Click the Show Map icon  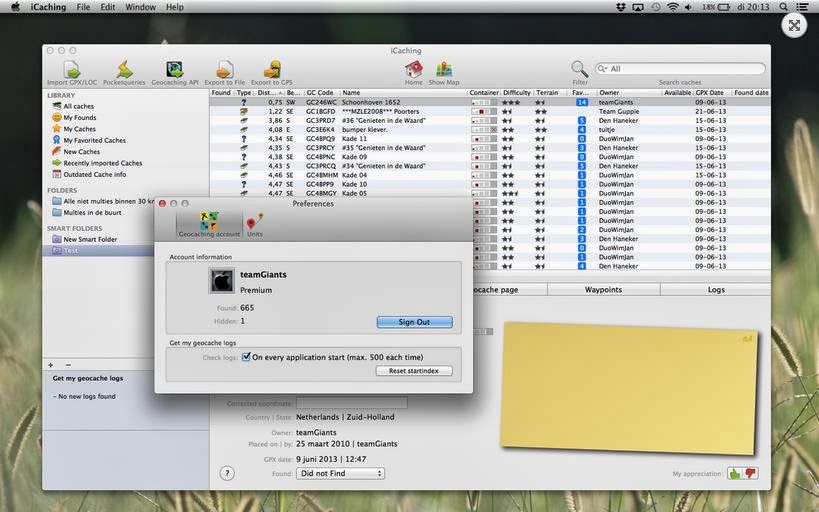tap(444, 69)
